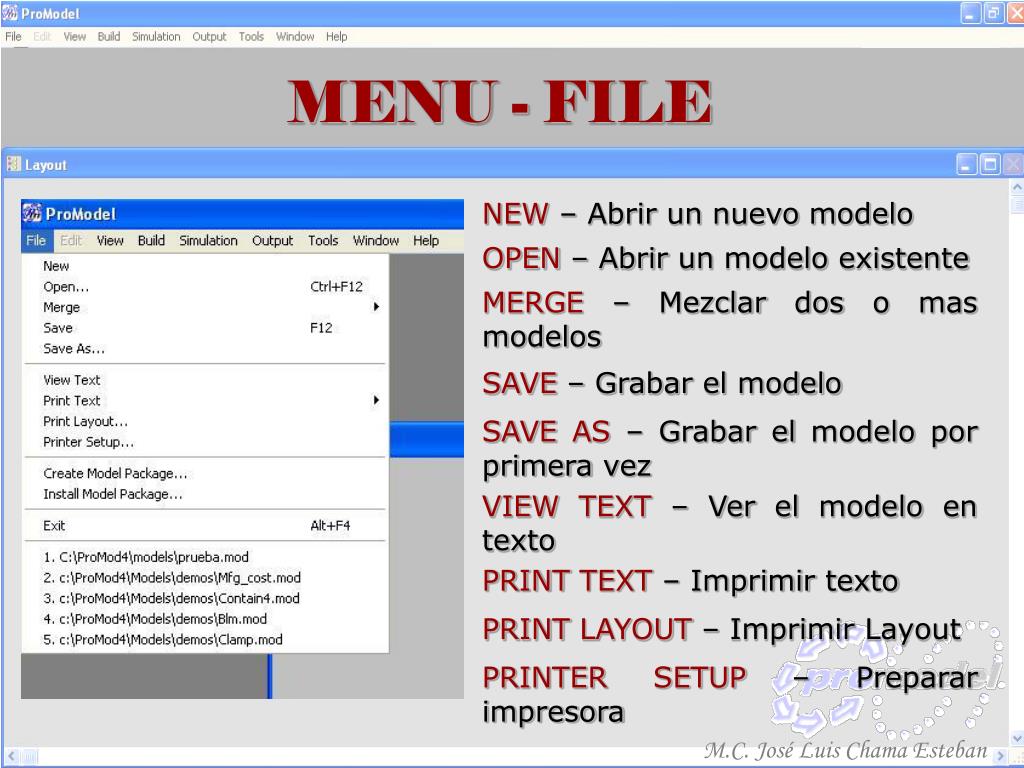Click the Layout window scroll-left arrow
Image resolution: width=1024 pixels, height=768 pixels.
click(11, 756)
